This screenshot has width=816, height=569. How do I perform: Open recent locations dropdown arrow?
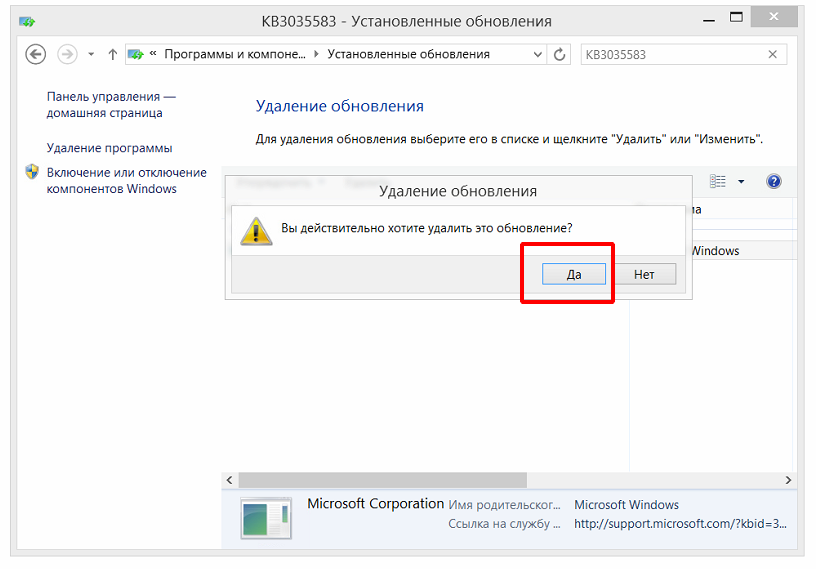(x=91, y=54)
